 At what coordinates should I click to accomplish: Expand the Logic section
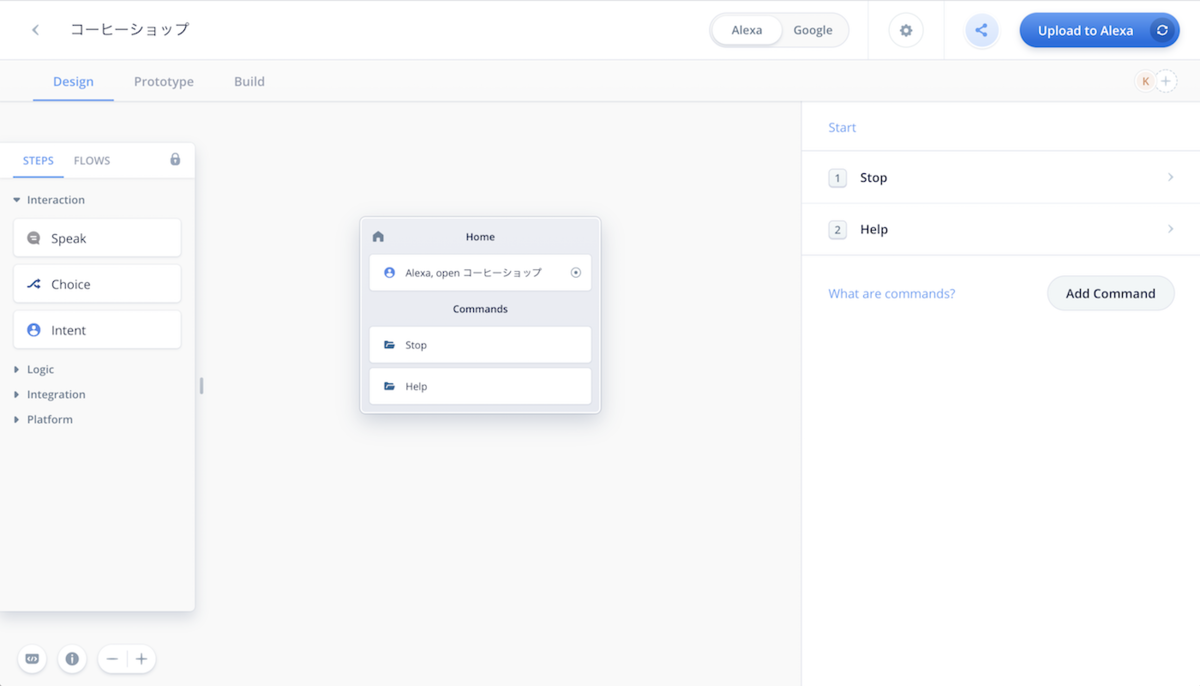(34, 369)
